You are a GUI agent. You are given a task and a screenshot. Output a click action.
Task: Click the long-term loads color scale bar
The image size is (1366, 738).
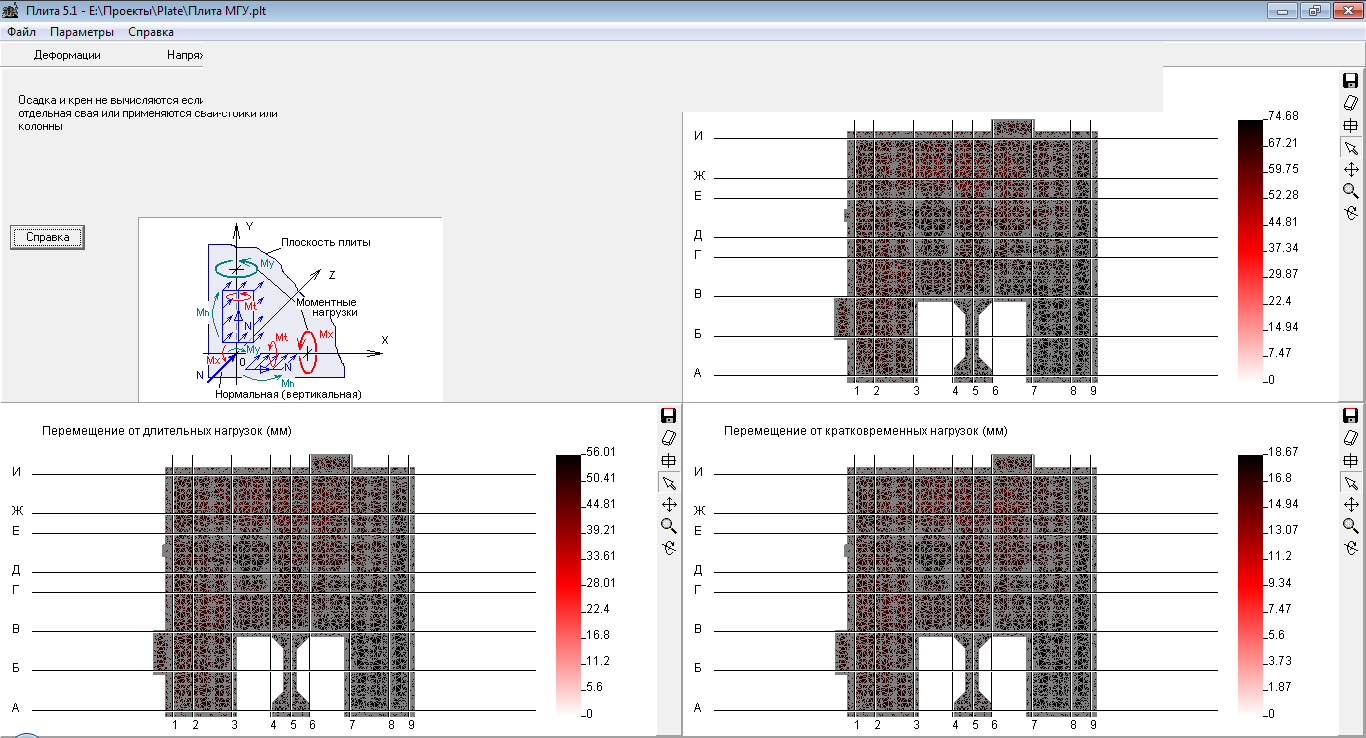(568, 585)
